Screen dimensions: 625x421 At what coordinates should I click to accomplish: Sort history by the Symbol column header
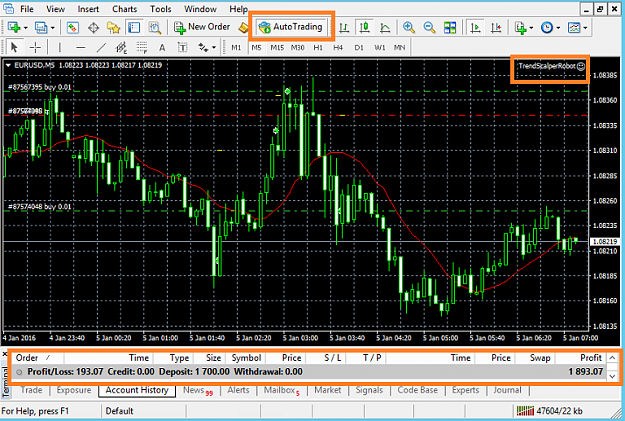tap(246, 358)
